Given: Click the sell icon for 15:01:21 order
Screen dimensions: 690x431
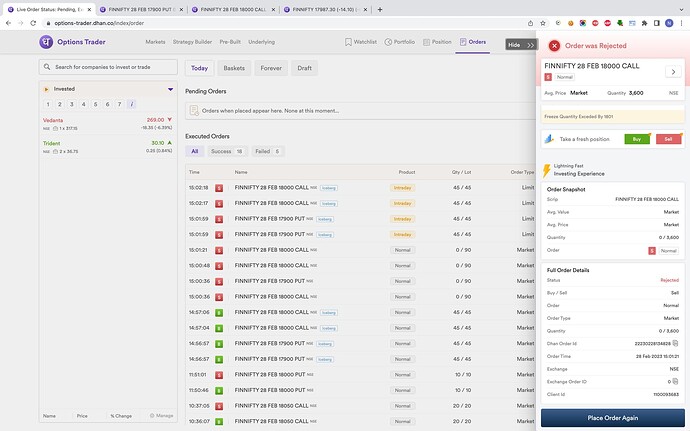Looking at the screenshot, I should click(219, 250).
